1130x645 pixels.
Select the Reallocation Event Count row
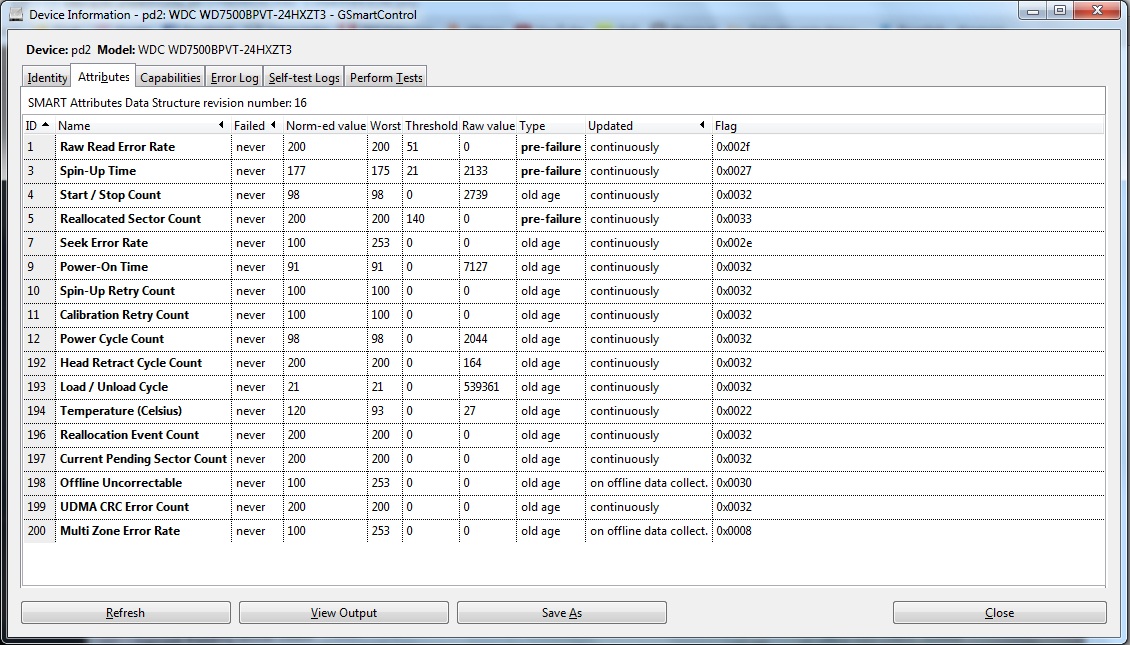pos(564,435)
